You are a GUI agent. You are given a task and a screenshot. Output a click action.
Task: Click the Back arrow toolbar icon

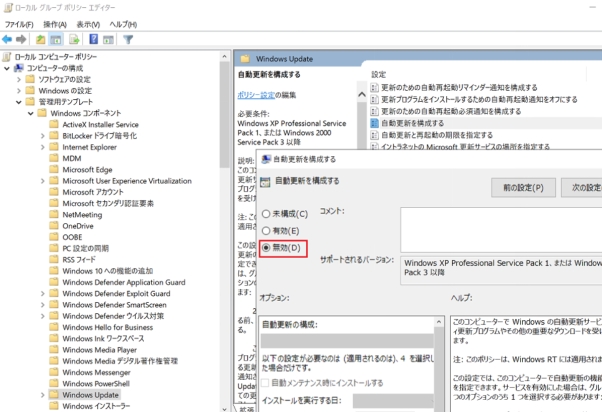coord(7,39)
